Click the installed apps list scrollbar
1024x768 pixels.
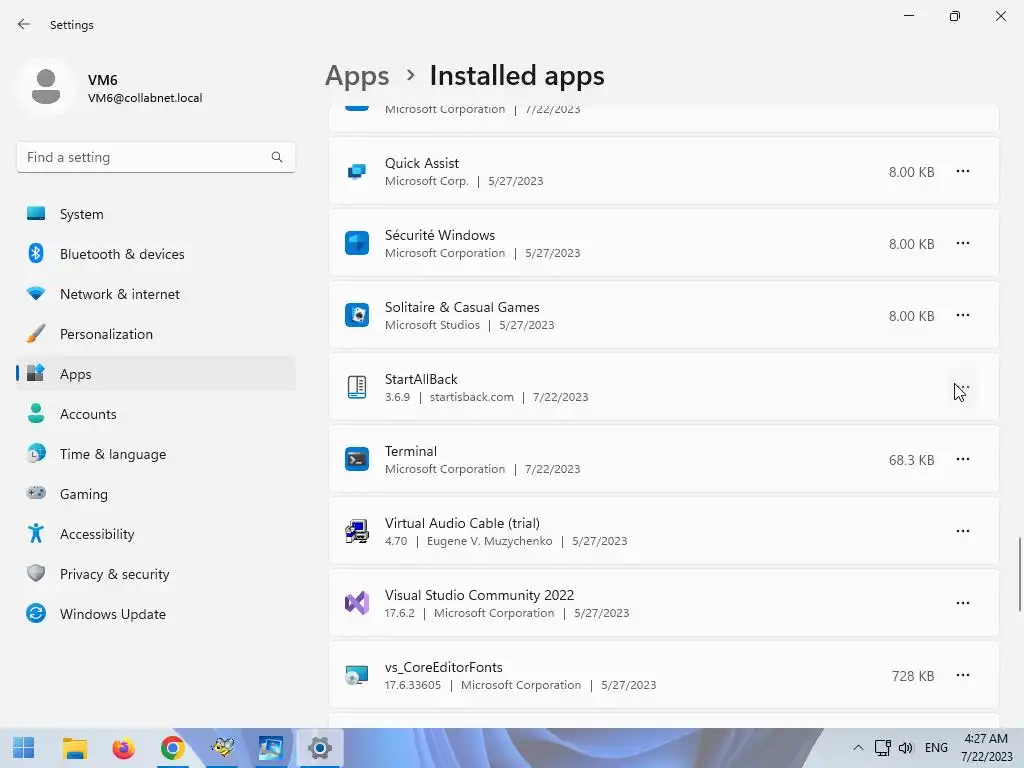(x=1019, y=575)
